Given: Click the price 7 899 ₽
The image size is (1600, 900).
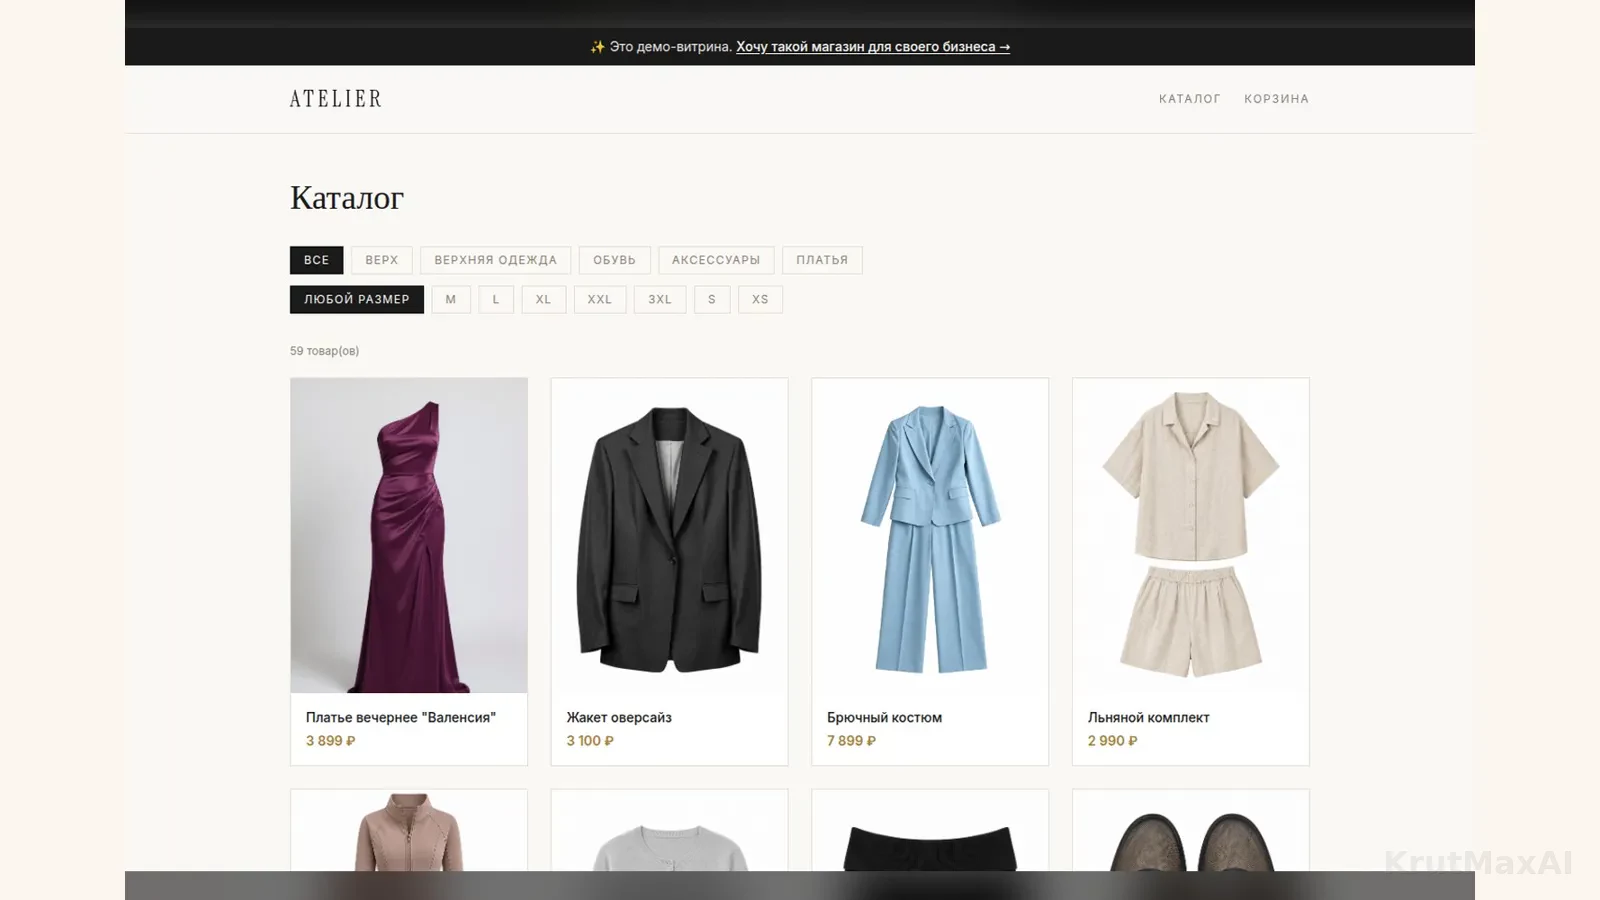Looking at the screenshot, I should (851, 741).
